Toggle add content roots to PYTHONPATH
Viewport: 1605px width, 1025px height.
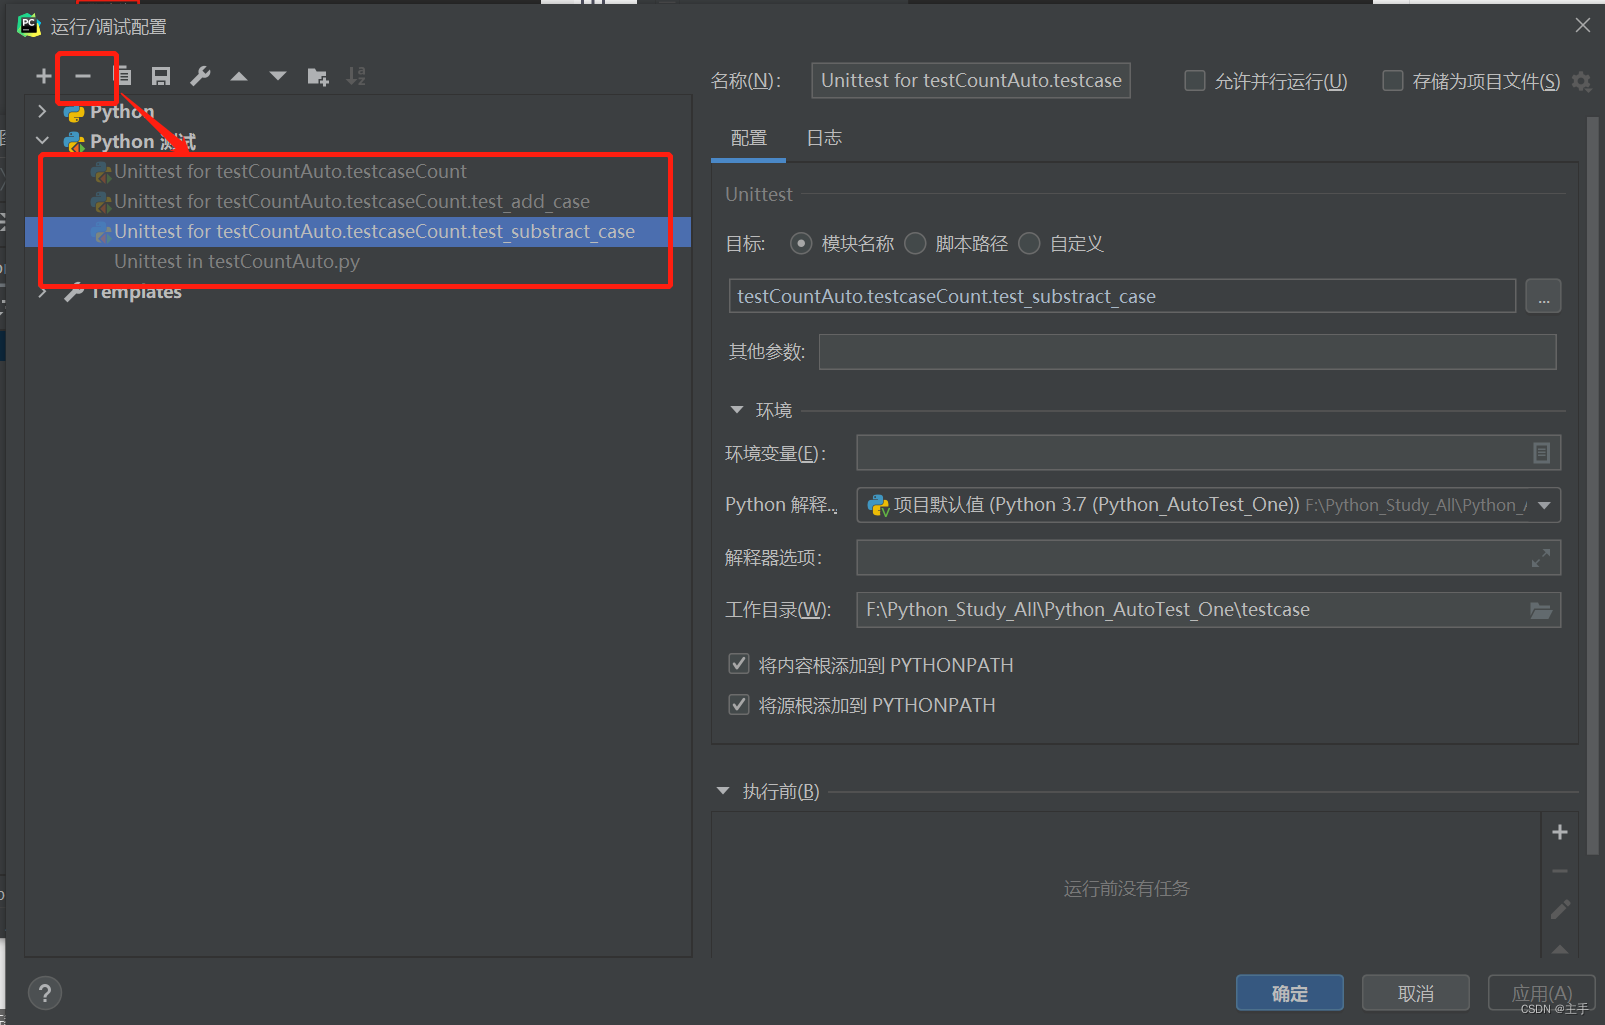[739, 664]
